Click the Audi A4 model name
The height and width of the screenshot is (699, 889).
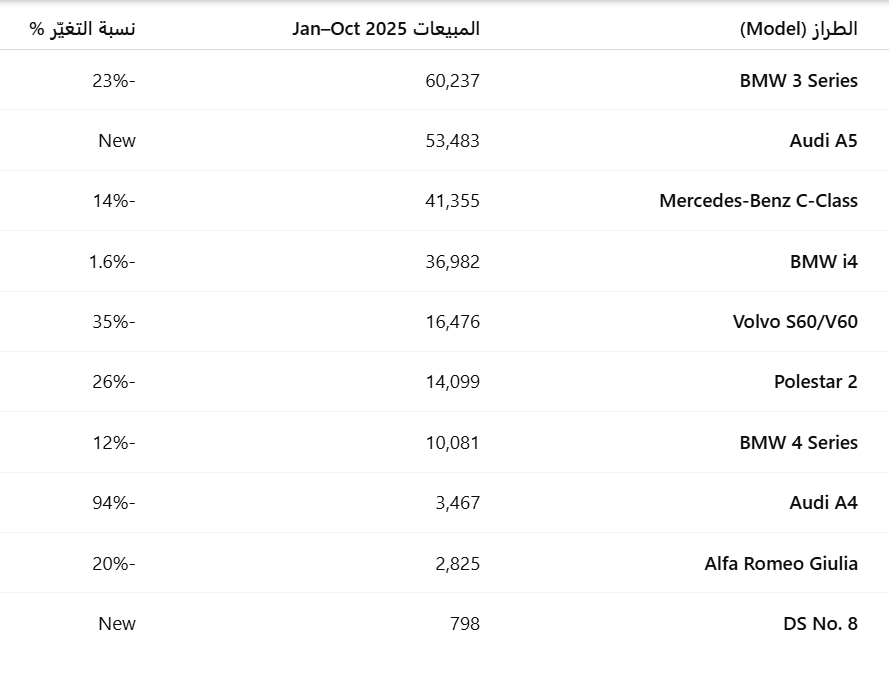click(823, 503)
